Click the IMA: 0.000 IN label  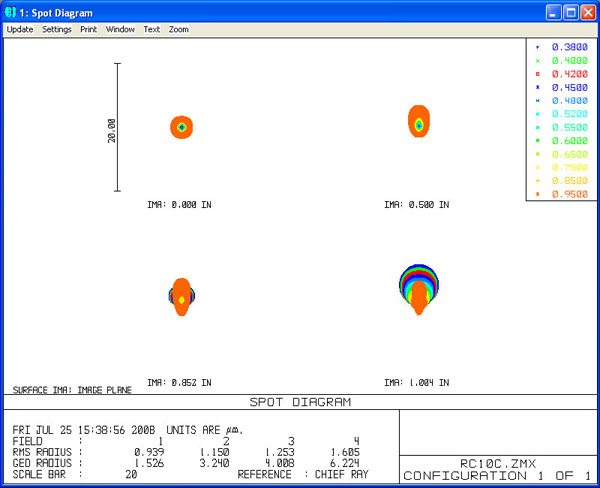(179, 205)
